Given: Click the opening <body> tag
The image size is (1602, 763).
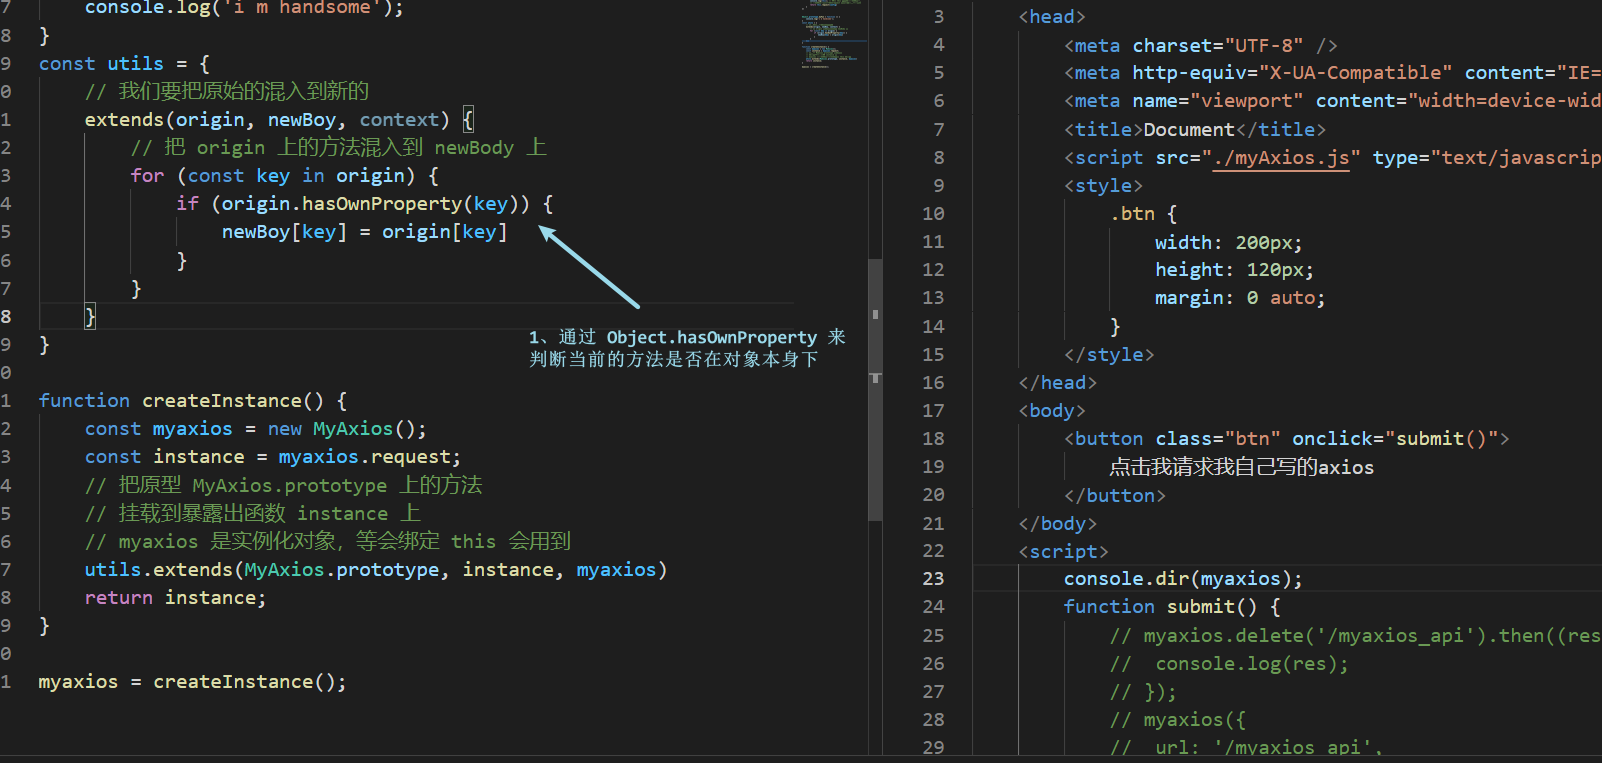Looking at the screenshot, I should coord(1052,410).
